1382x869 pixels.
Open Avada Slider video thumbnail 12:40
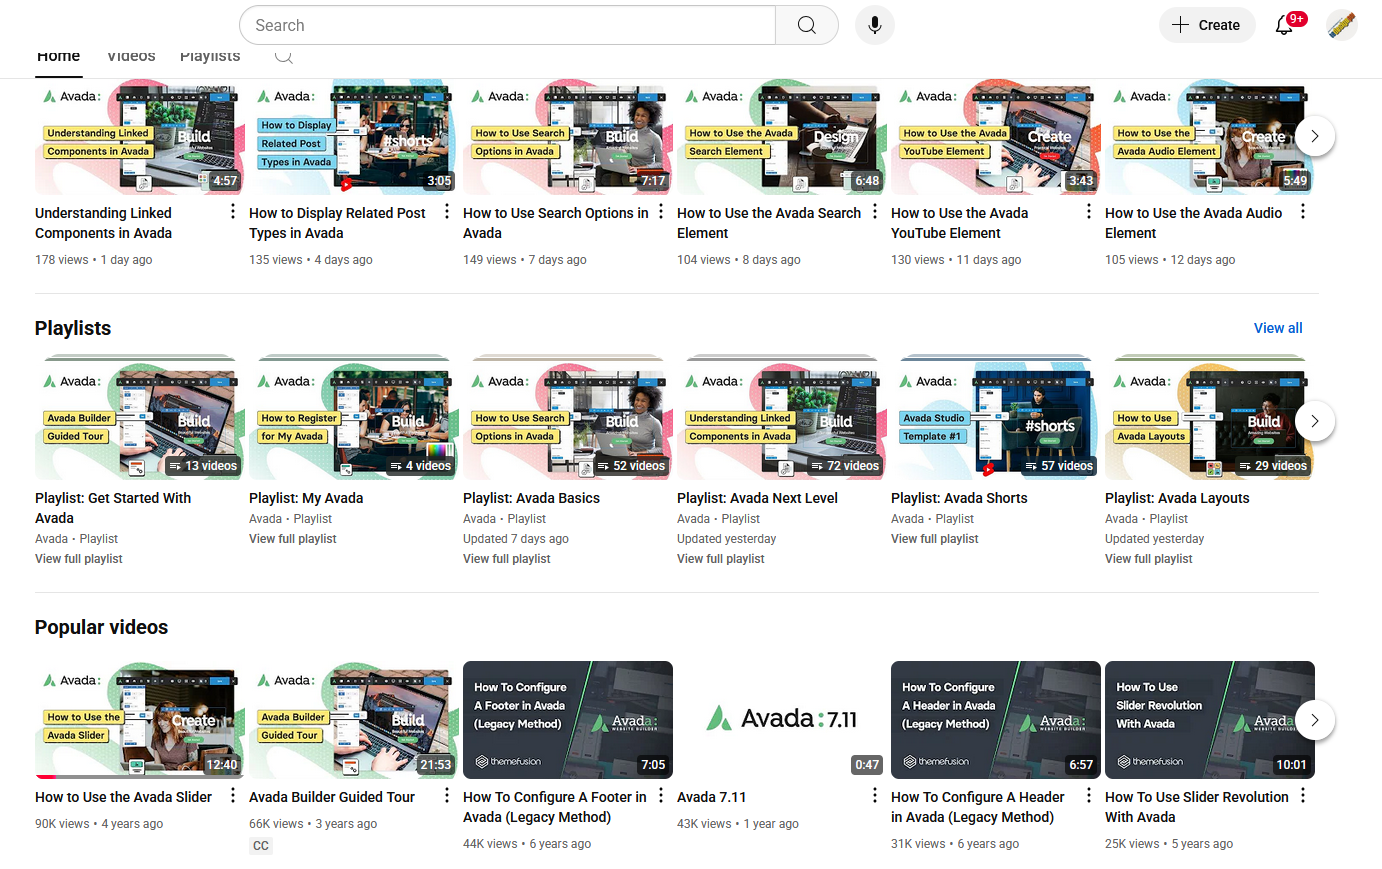[x=140, y=720]
